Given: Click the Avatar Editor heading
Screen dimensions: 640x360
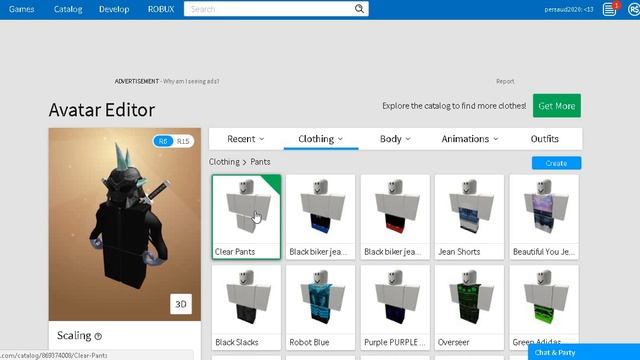Looking at the screenshot, I should pos(102,110).
